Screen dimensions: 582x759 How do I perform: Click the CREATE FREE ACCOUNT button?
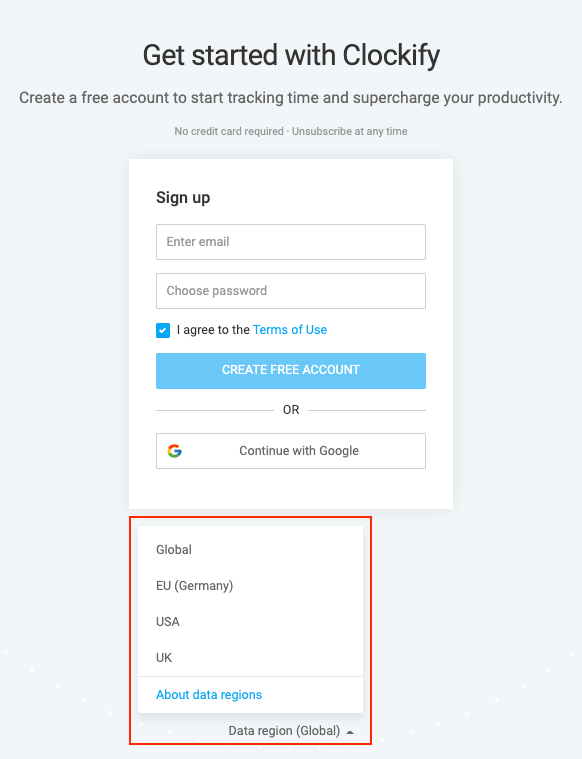click(291, 371)
